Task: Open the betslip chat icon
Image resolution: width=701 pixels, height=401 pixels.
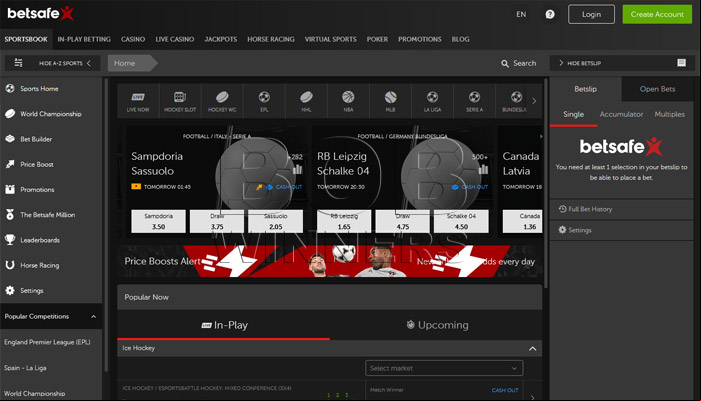Action: 681,63
